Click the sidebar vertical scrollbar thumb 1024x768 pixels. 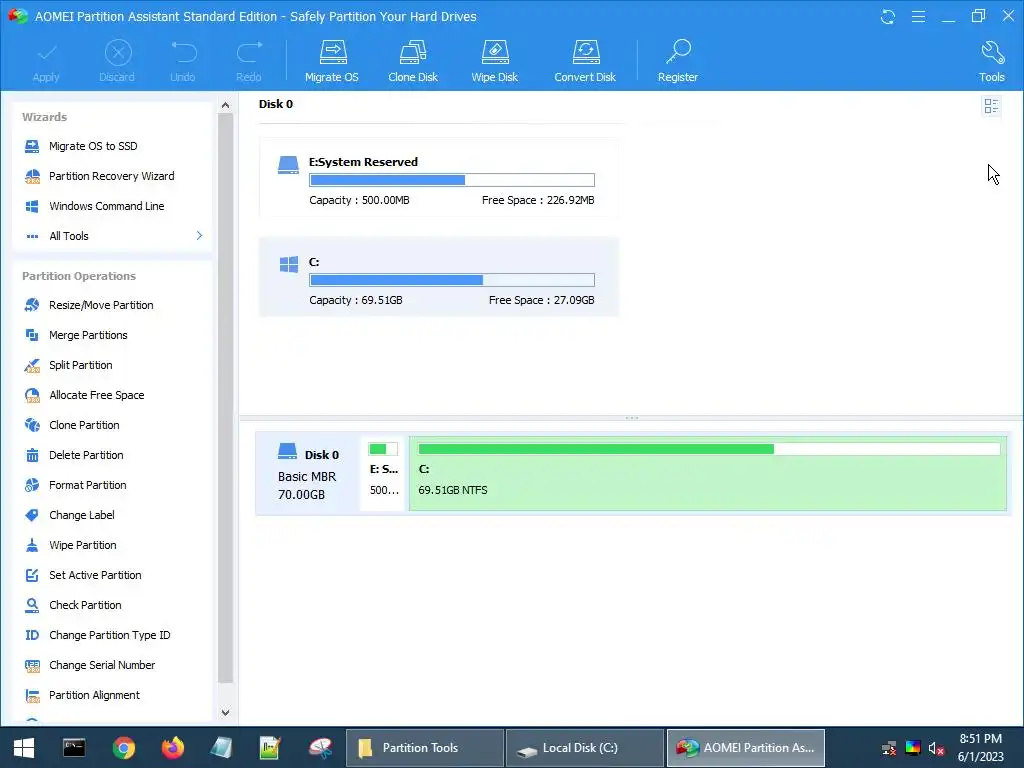click(225, 398)
